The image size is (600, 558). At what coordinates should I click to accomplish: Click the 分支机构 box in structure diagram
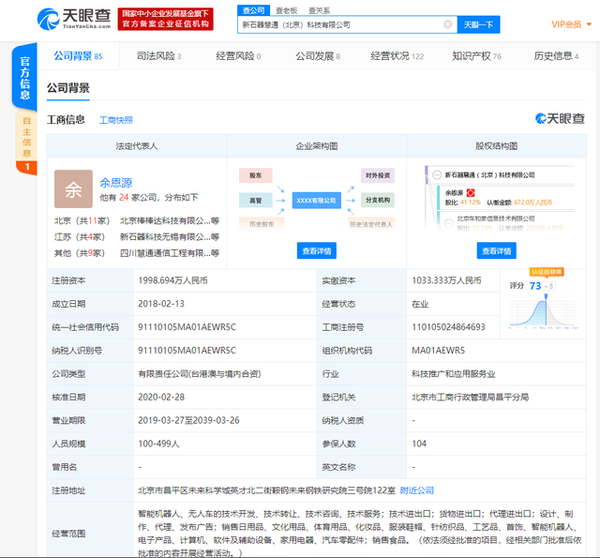coord(378,200)
